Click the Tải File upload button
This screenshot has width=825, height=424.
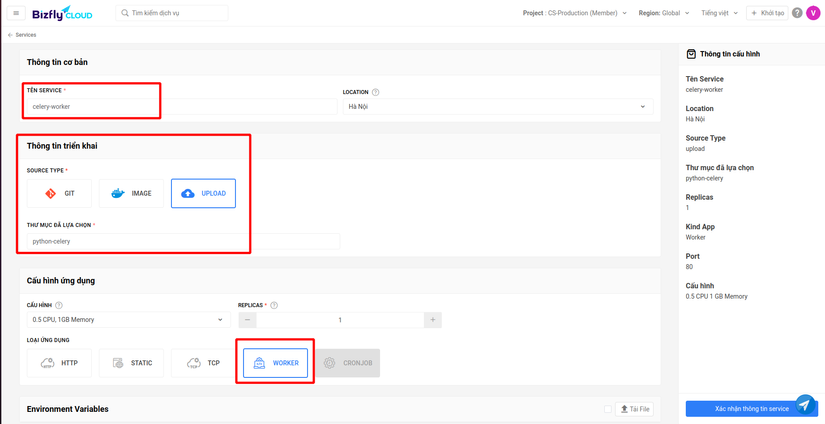[634, 409]
